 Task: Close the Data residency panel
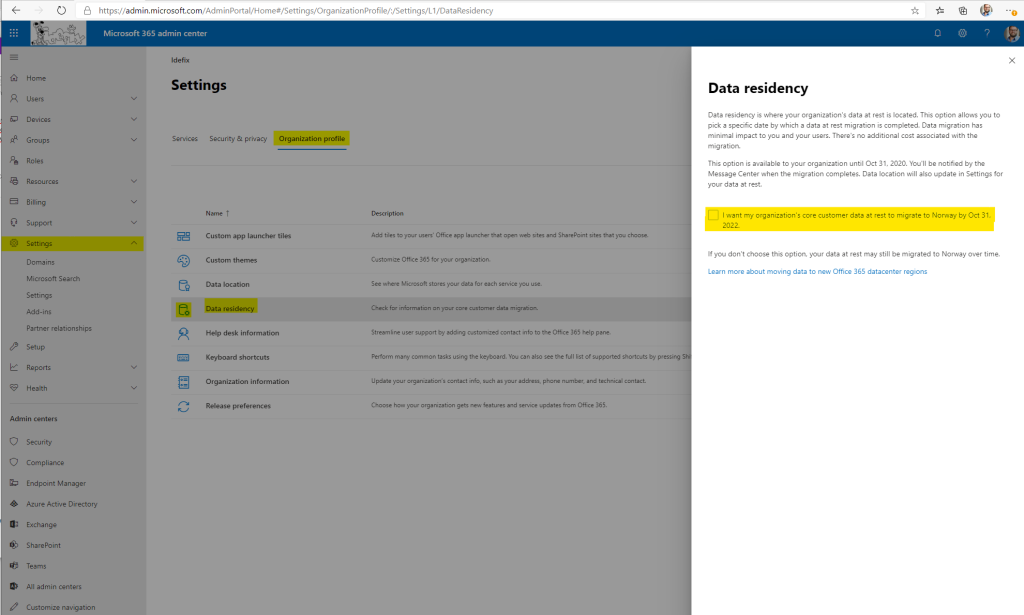pos(1012,60)
